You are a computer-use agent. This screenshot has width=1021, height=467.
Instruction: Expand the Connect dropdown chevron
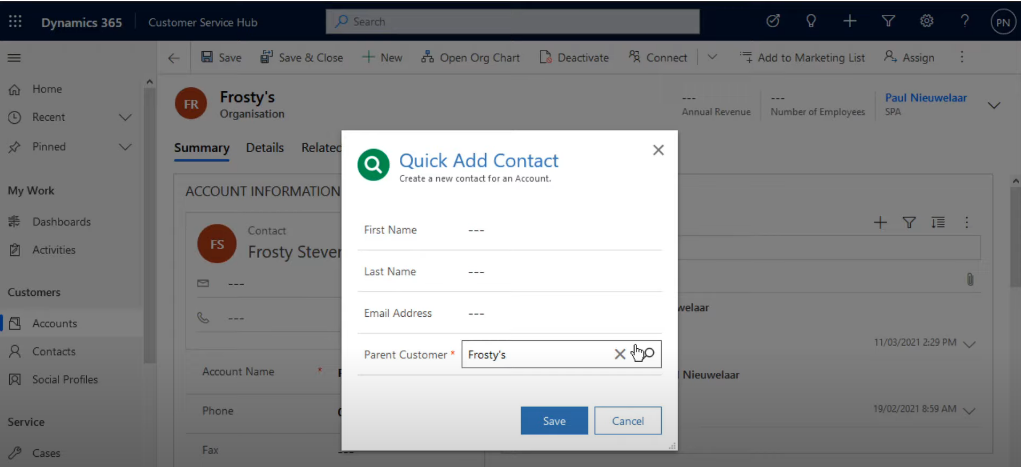pyautogui.click(x=712, y=57)
